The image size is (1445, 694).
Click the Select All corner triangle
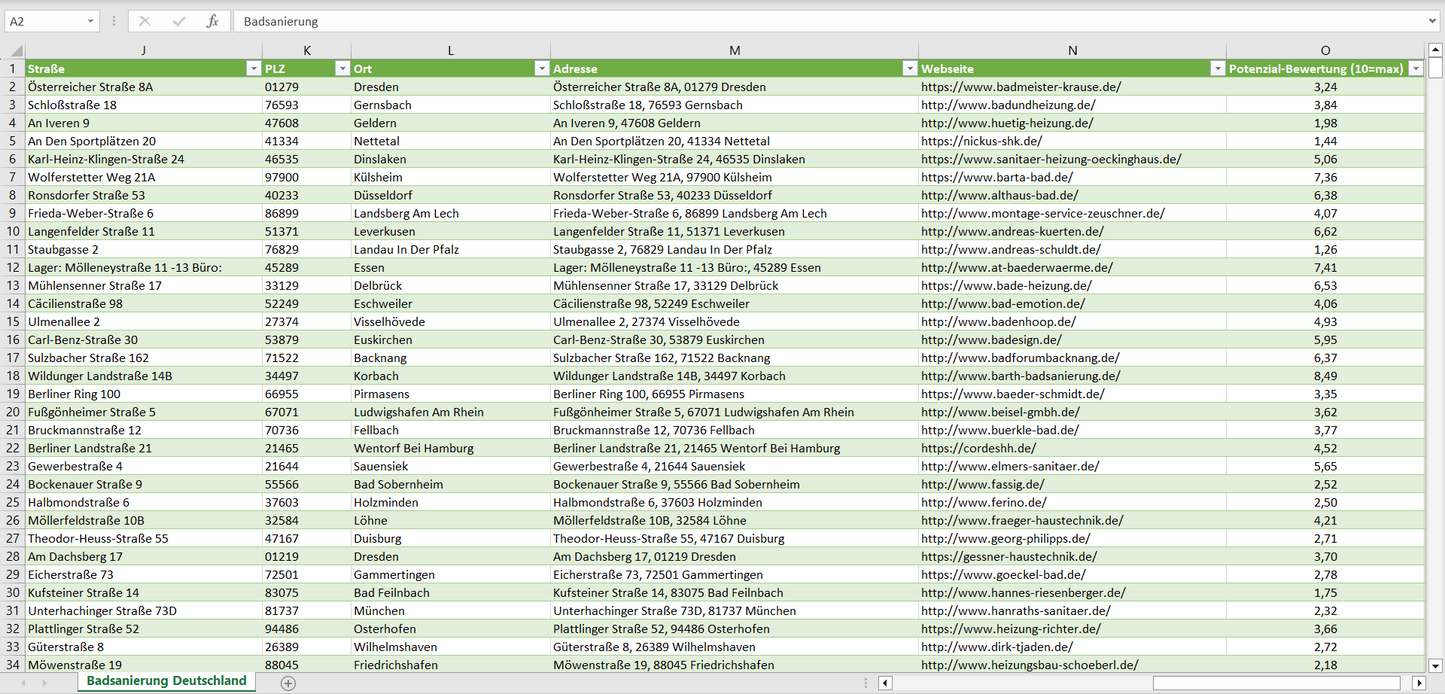15,51
